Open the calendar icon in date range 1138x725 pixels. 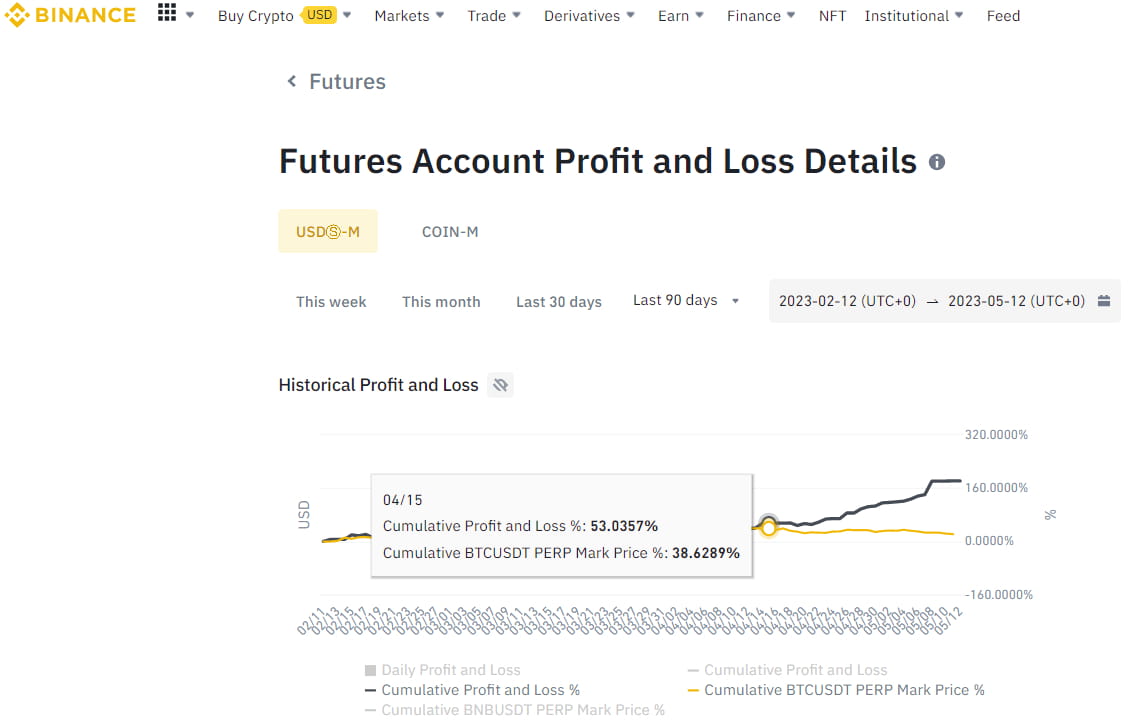click(1104, 301)
